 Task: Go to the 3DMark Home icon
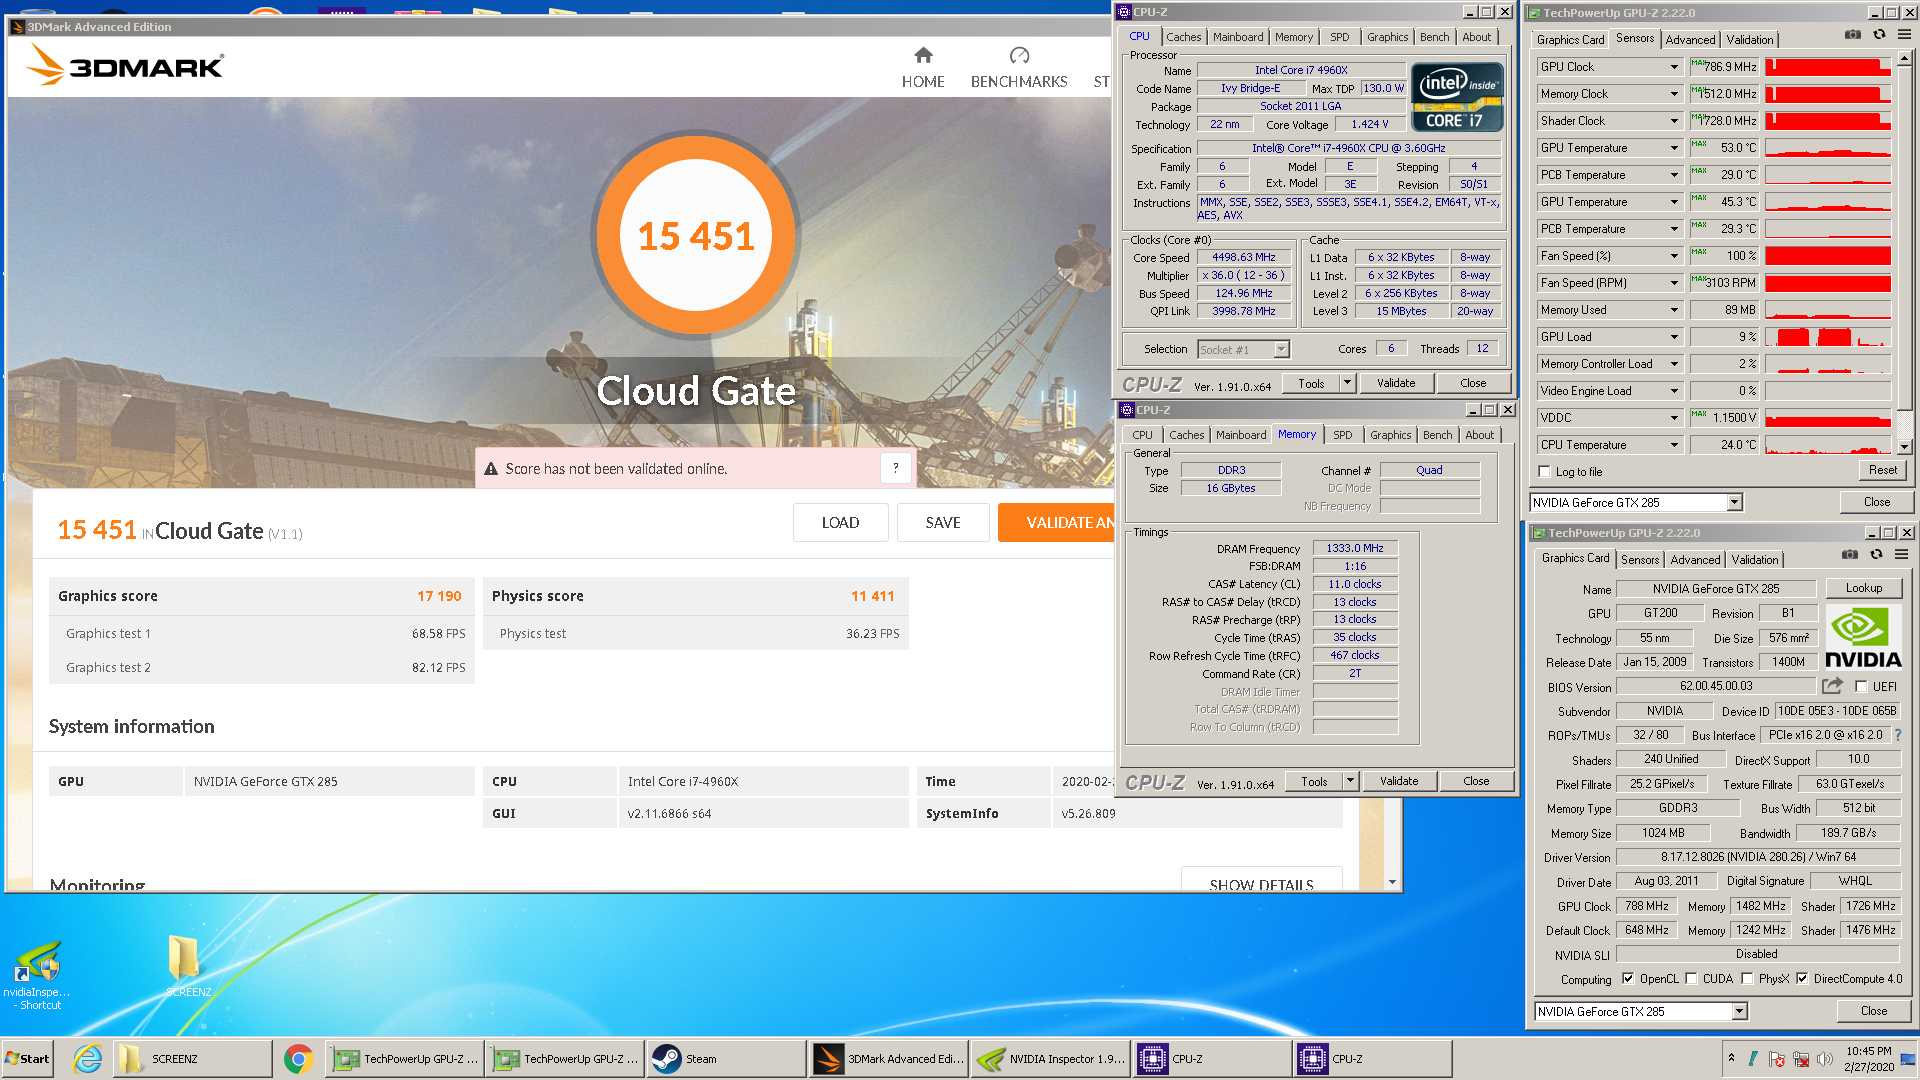click(923, 55)
